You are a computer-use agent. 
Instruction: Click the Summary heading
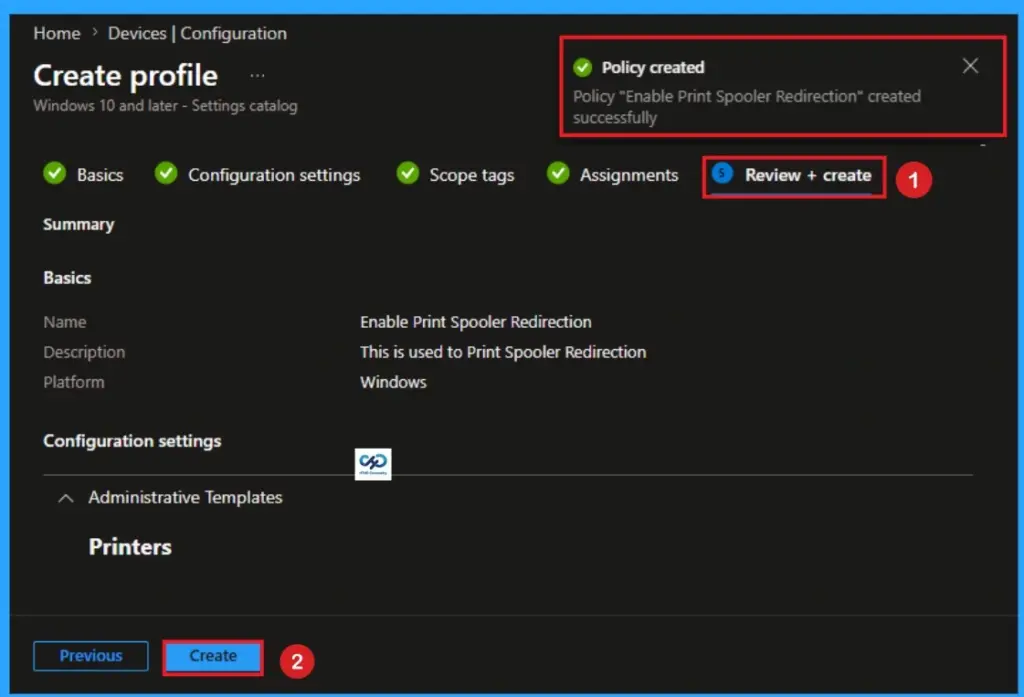point(78,225)
